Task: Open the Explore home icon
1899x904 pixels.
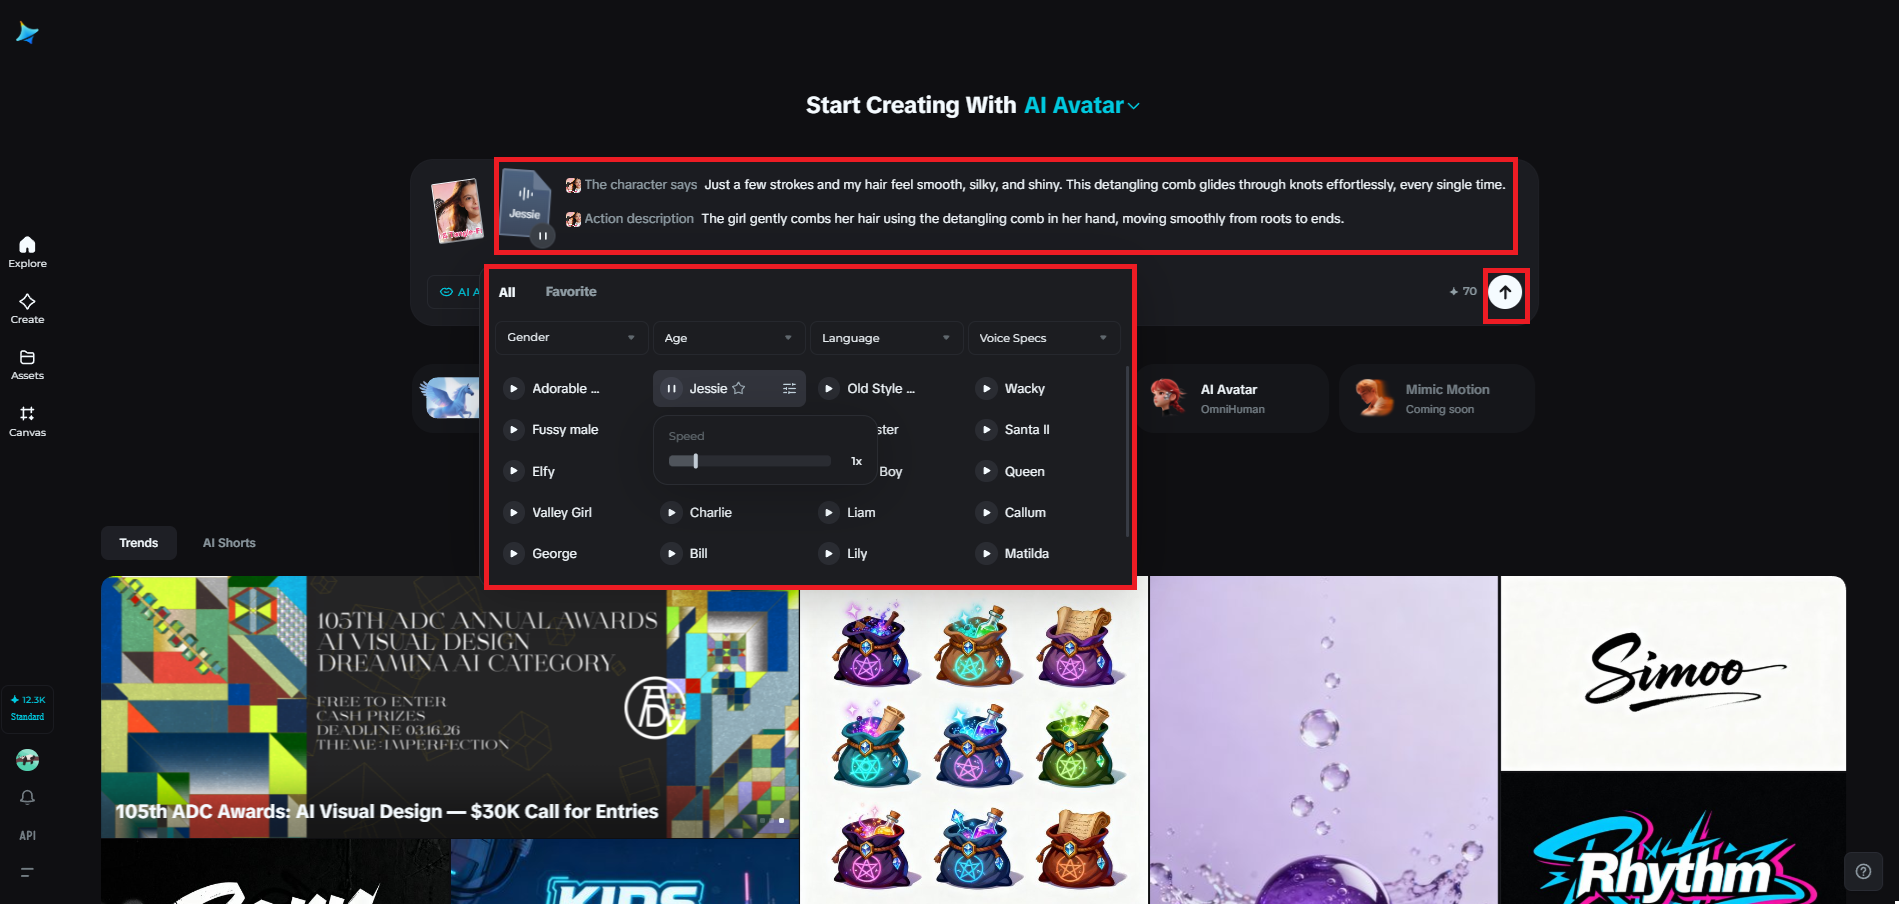Action: (27, 251)
